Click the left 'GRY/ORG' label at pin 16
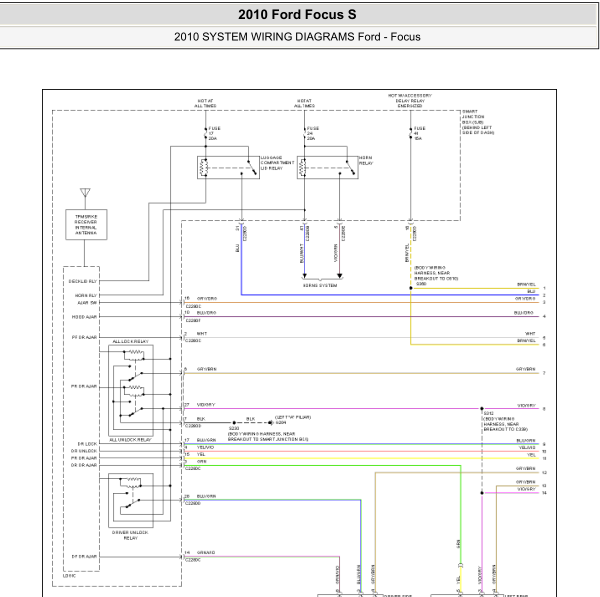 tap(207, 298)
